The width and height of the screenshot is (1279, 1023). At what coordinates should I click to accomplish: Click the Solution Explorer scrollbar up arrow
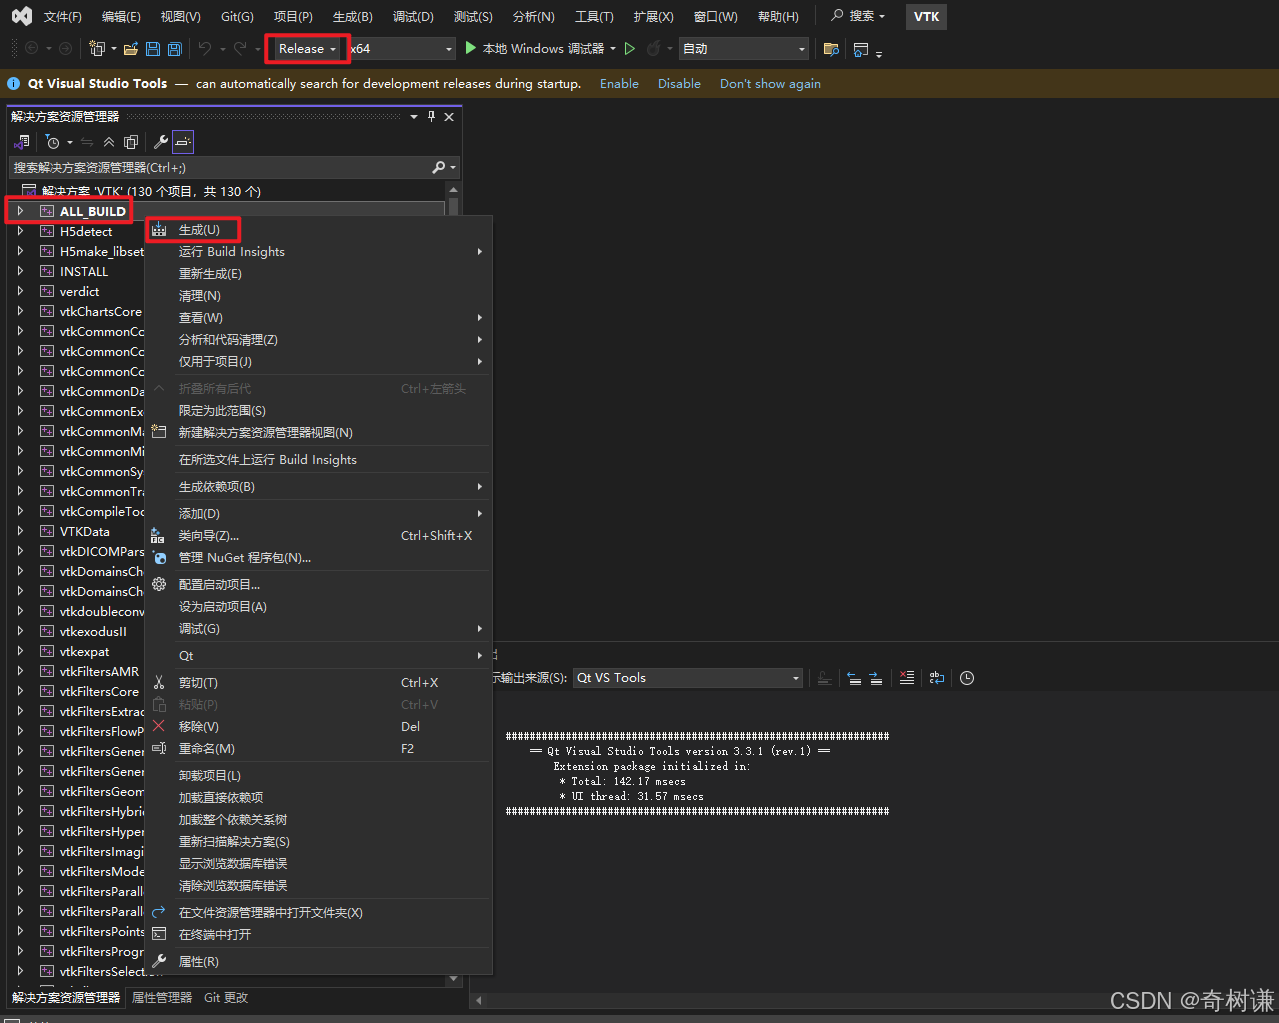click(x=453, y=189)
